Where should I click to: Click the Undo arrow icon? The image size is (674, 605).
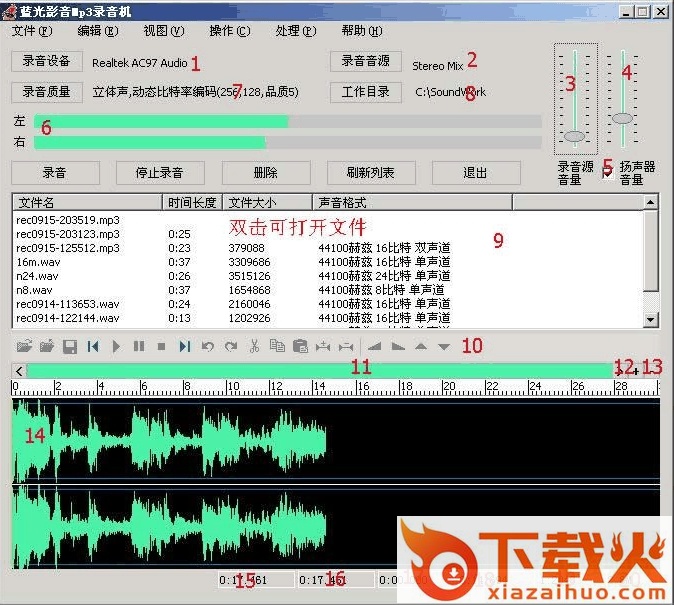click(208, 347)
